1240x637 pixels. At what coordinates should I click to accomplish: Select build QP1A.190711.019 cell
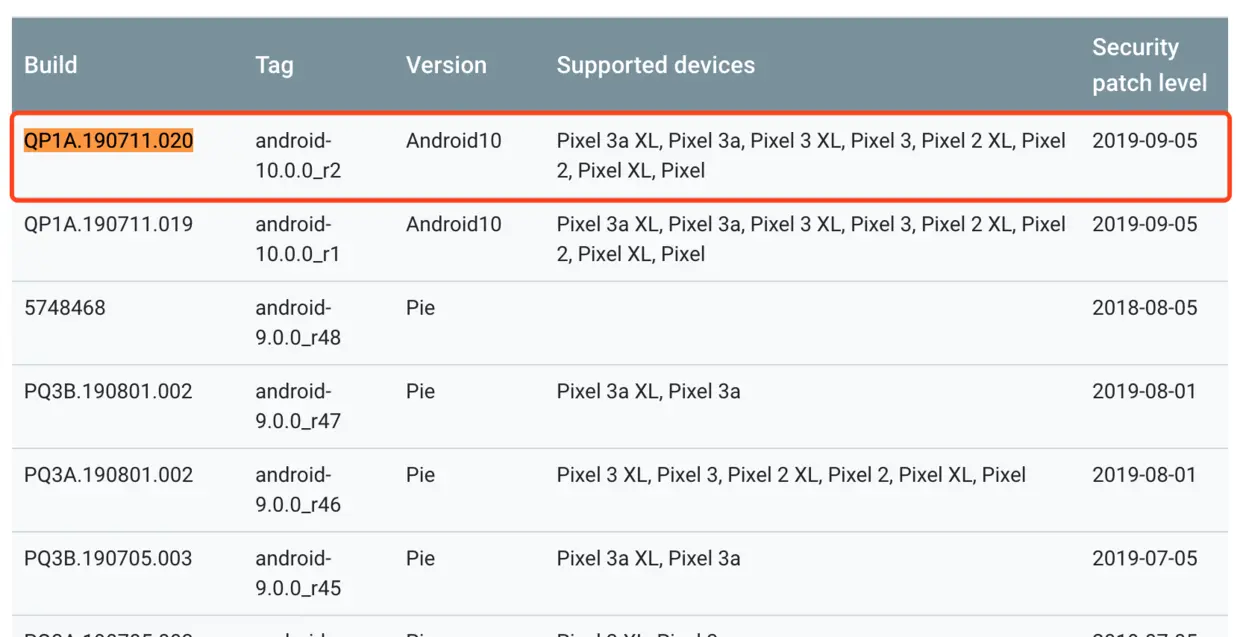coord(108,224)
